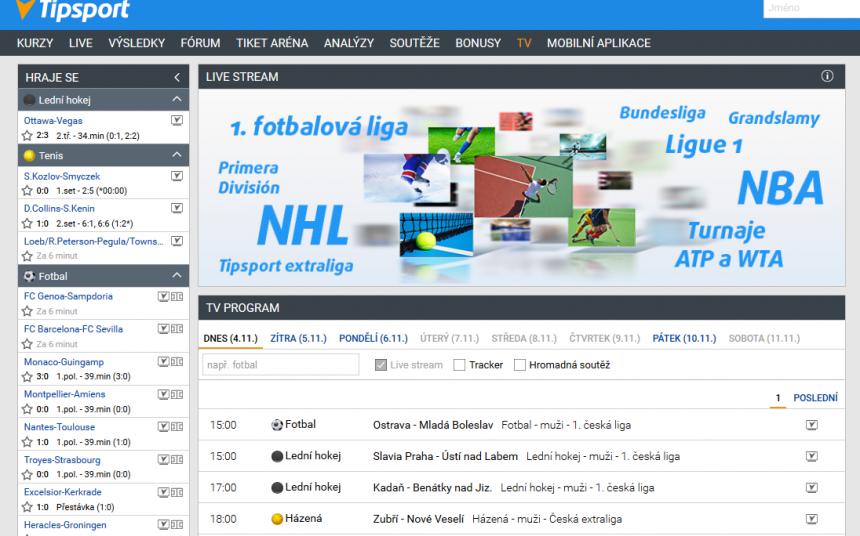860x536 pixels.
Task: Collapse the HRAJE SE panel
Action: [x=177, y=77]
